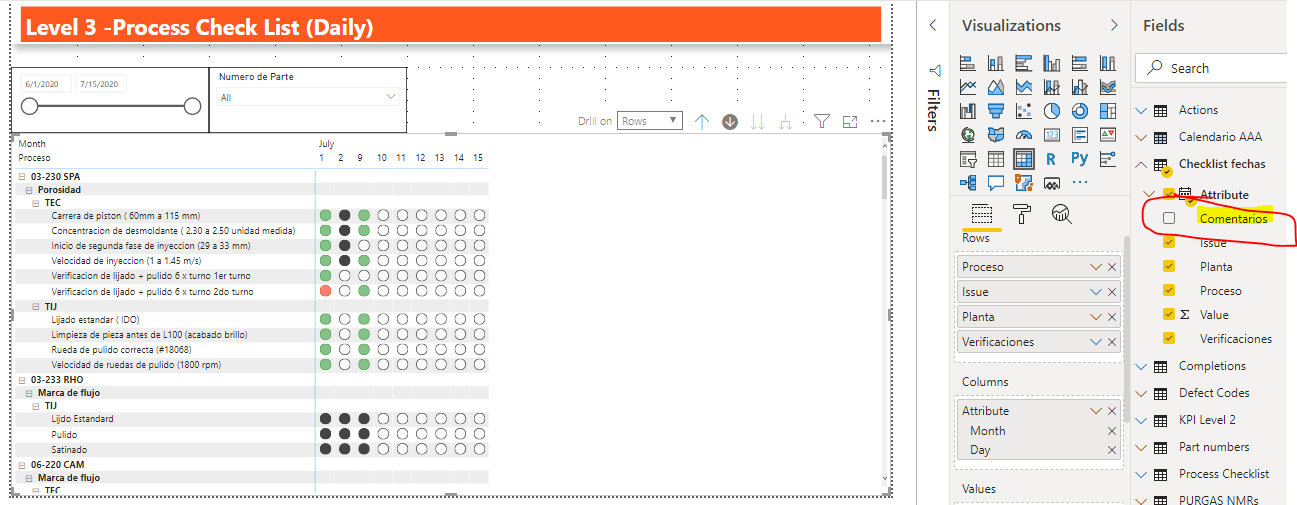Viewport: 1297px width, 505px height.
Task: Pick the ribbon chart visual
Action: (1108, 87)
